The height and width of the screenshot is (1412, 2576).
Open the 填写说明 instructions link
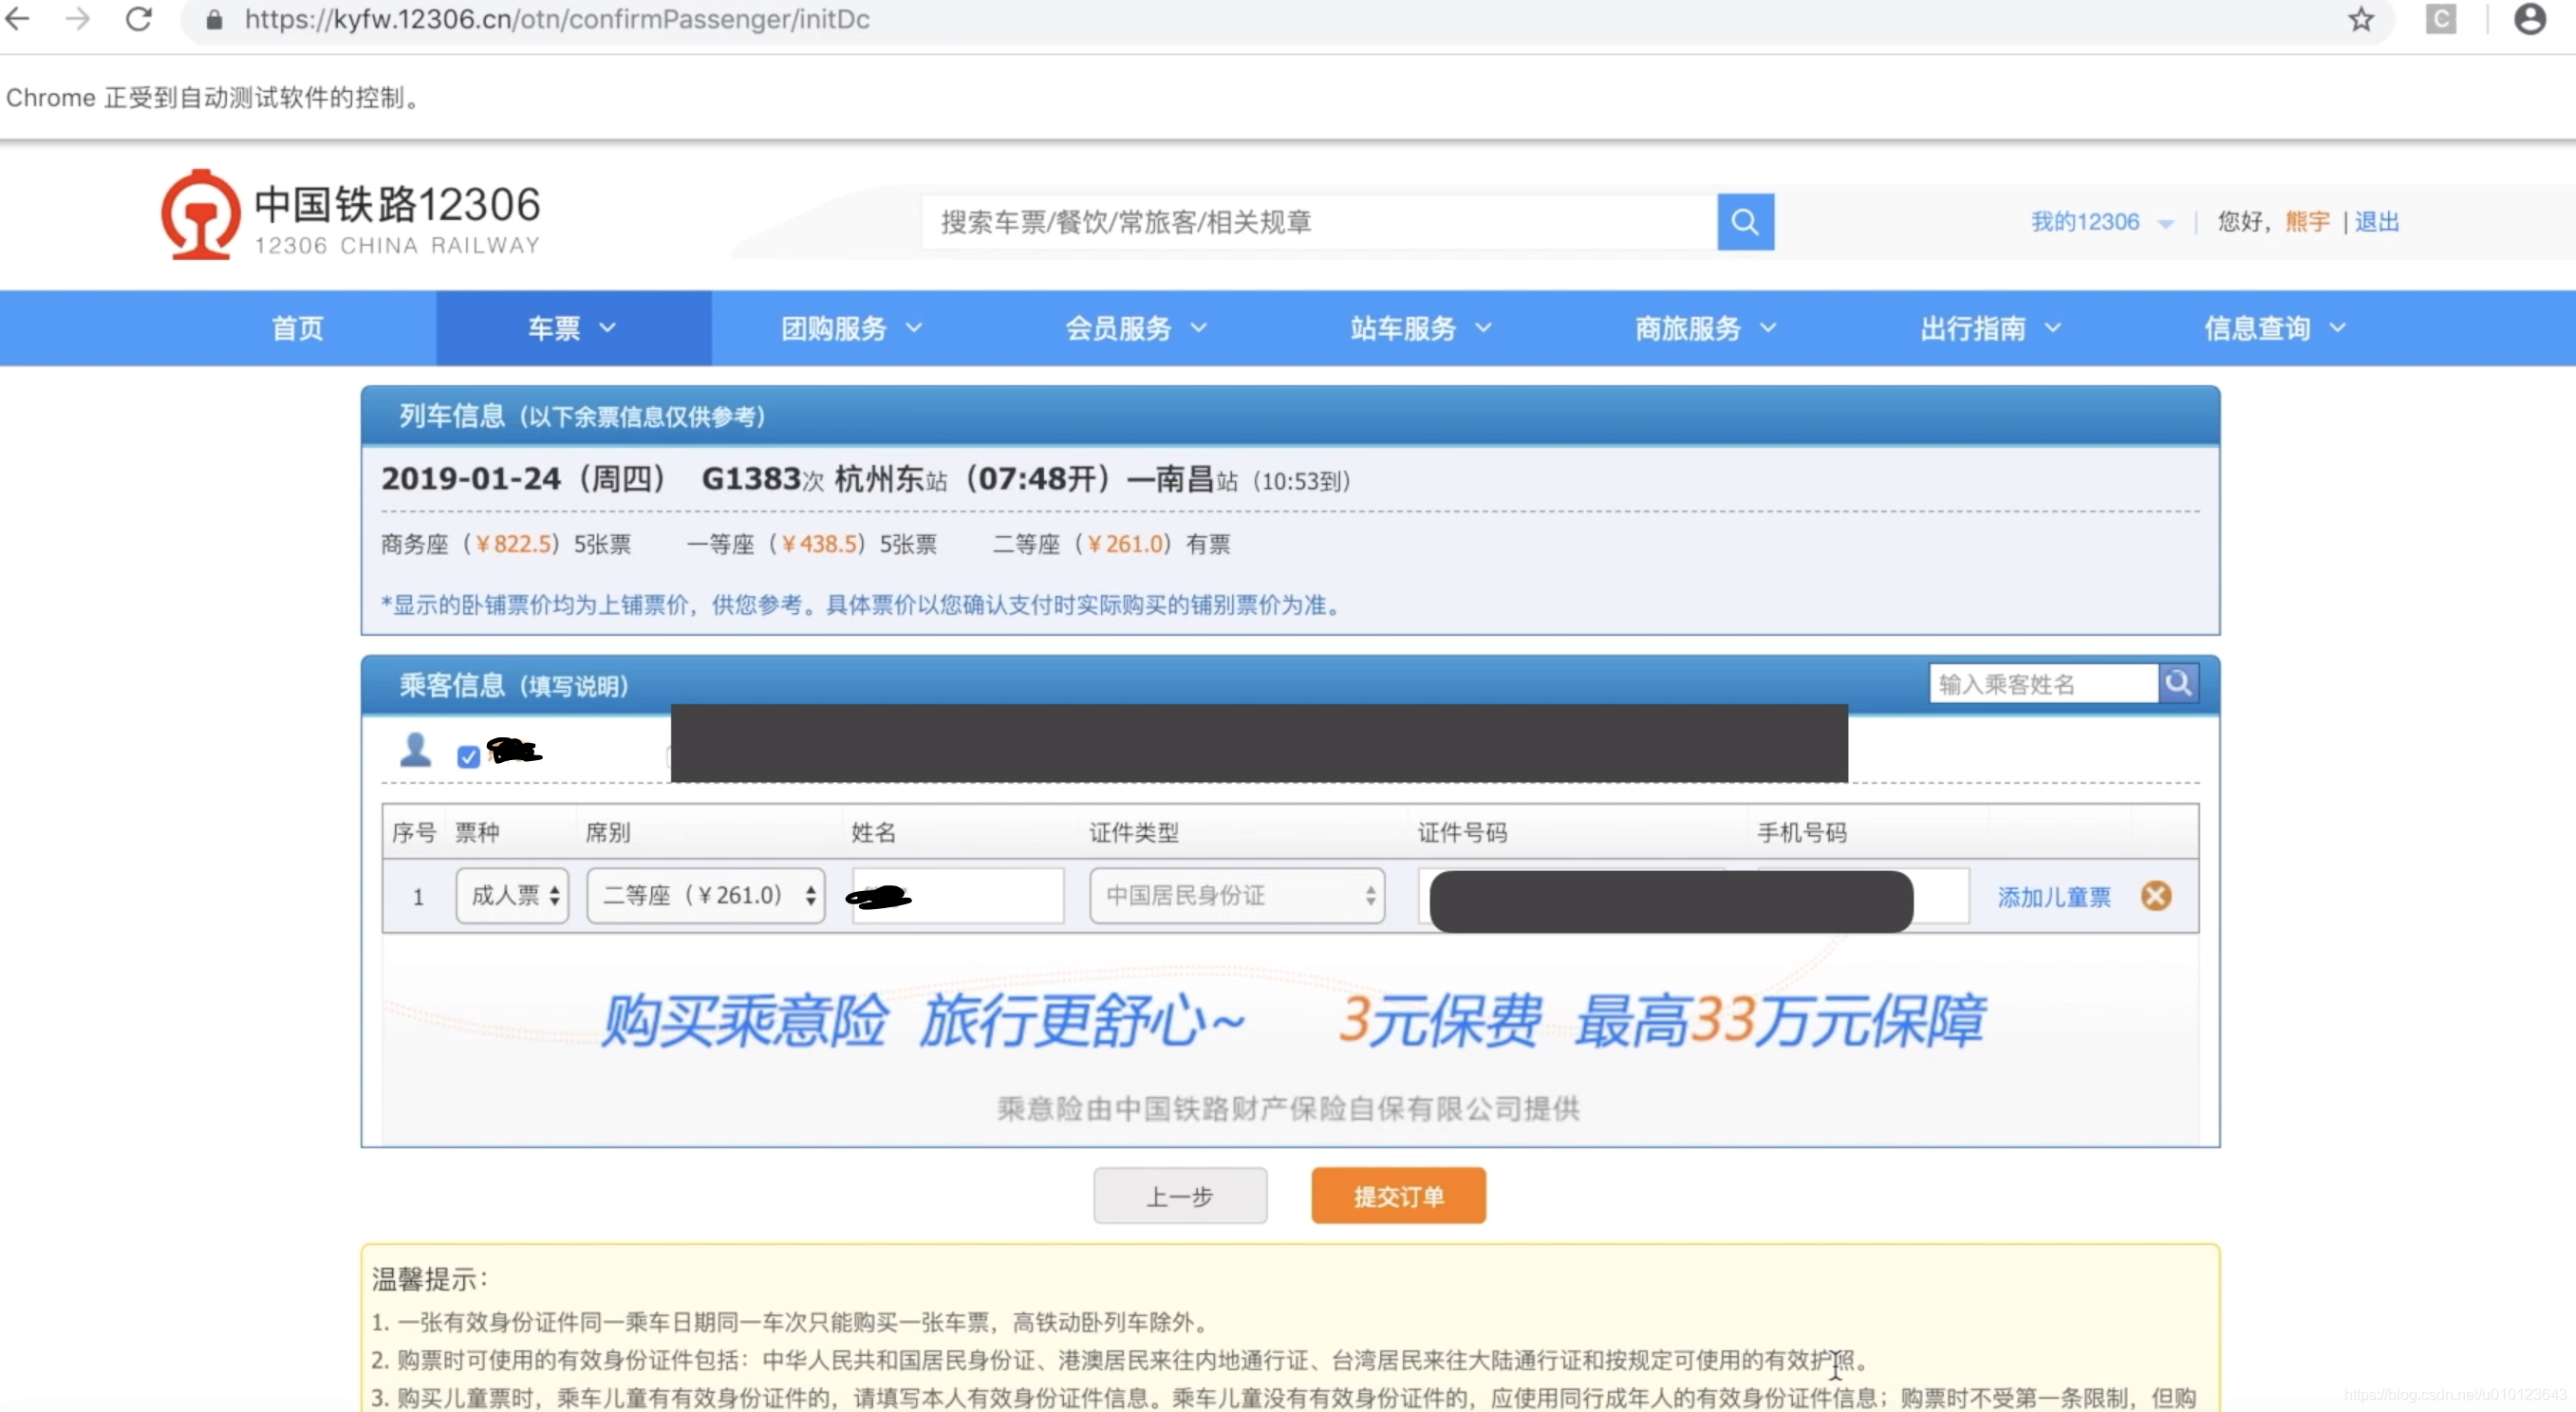pos(574,686)
